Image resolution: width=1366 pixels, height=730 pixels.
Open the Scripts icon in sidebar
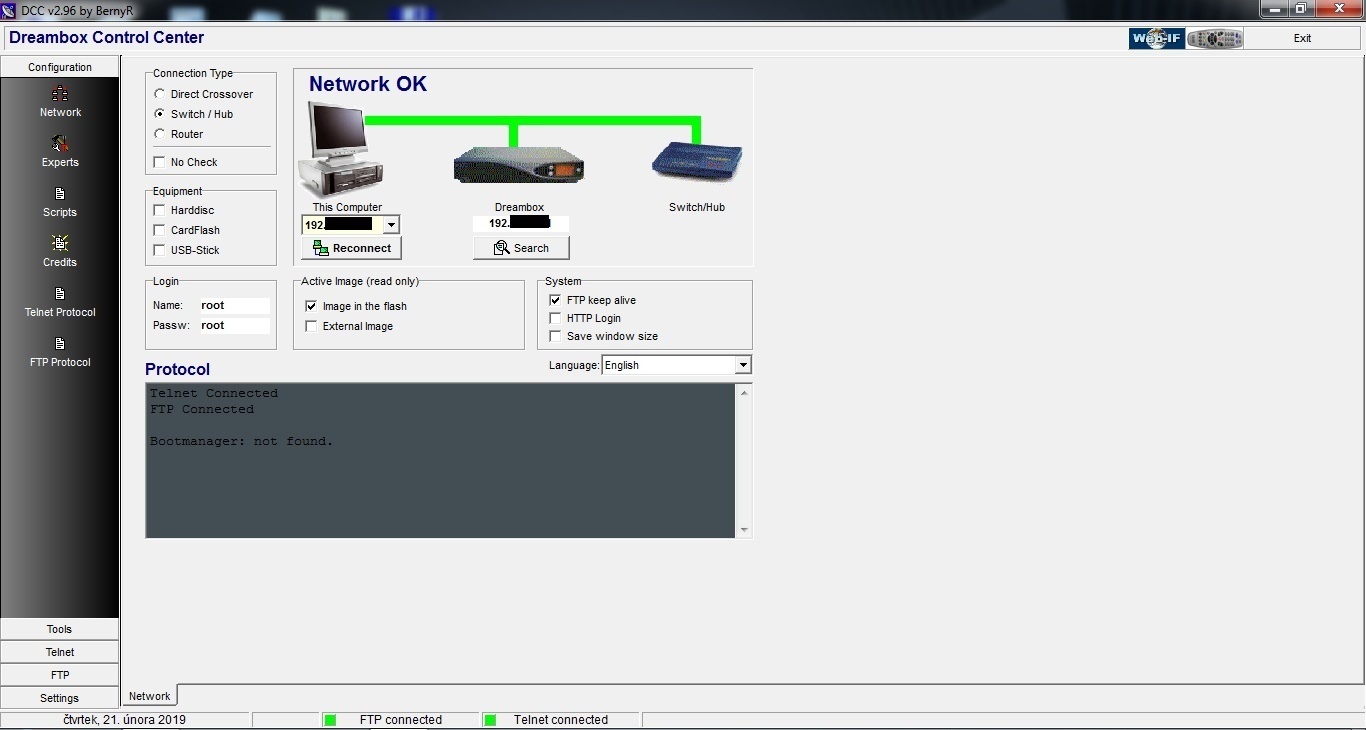coord(60,194)
